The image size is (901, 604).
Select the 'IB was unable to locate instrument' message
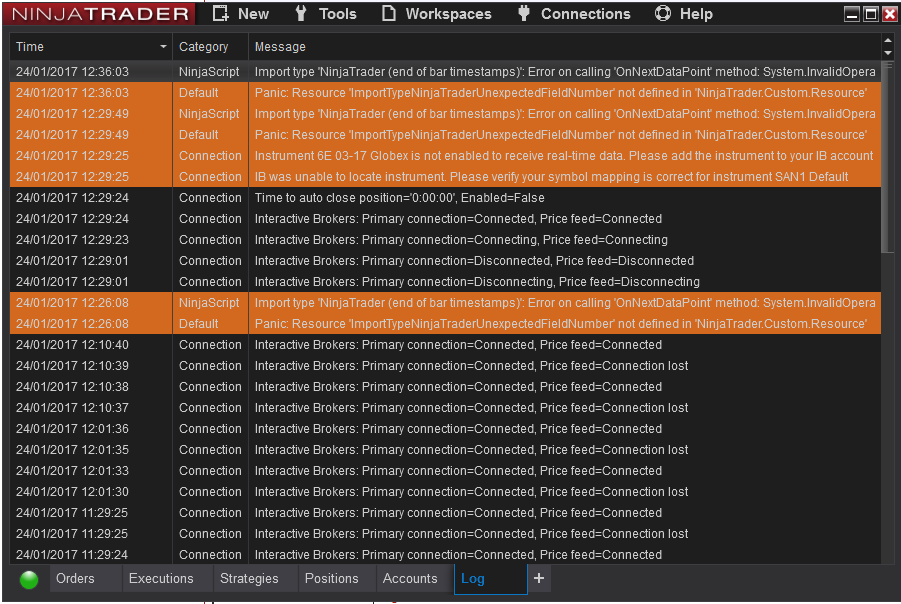(x=551, y=176)
